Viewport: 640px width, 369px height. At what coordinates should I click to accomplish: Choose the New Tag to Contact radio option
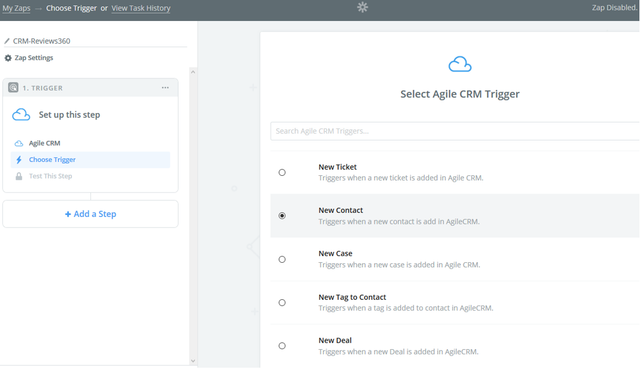tap(282, 302)
